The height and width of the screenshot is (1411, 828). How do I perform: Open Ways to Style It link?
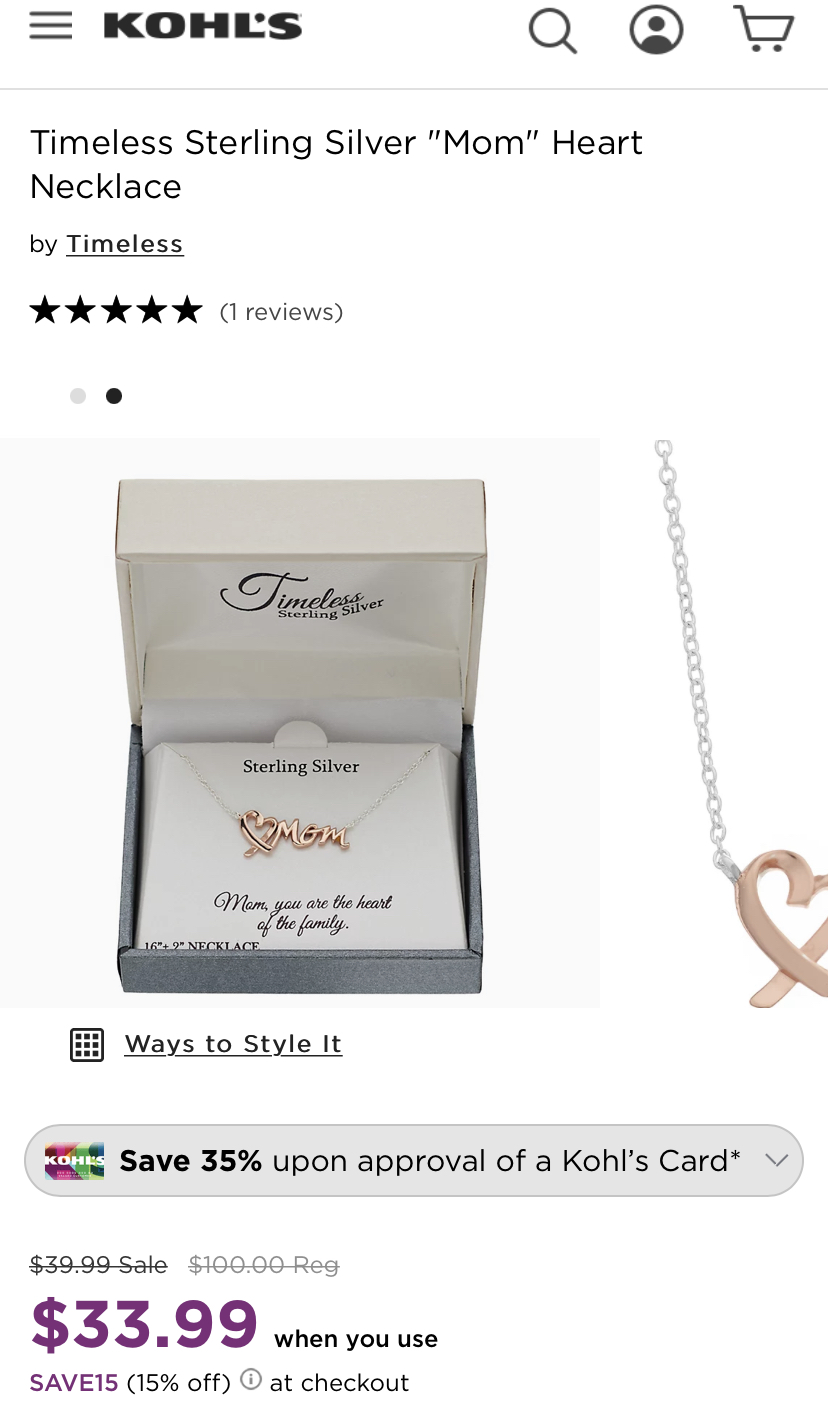pyautogui.click(x=233, y=1044)
